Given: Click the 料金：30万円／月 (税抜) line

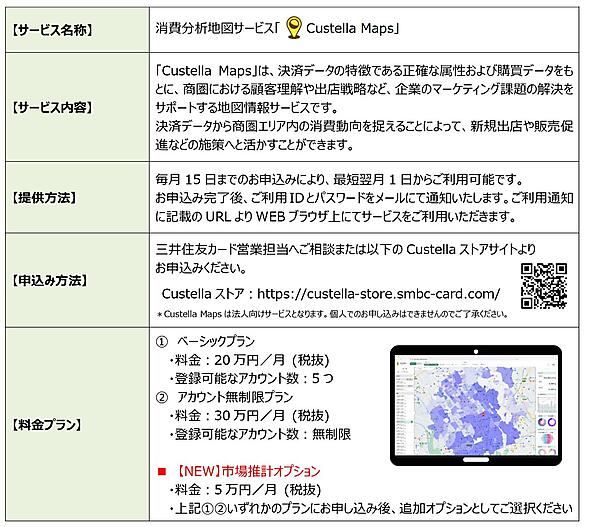Looking at the screenshot, I should [x=249, y=416].
